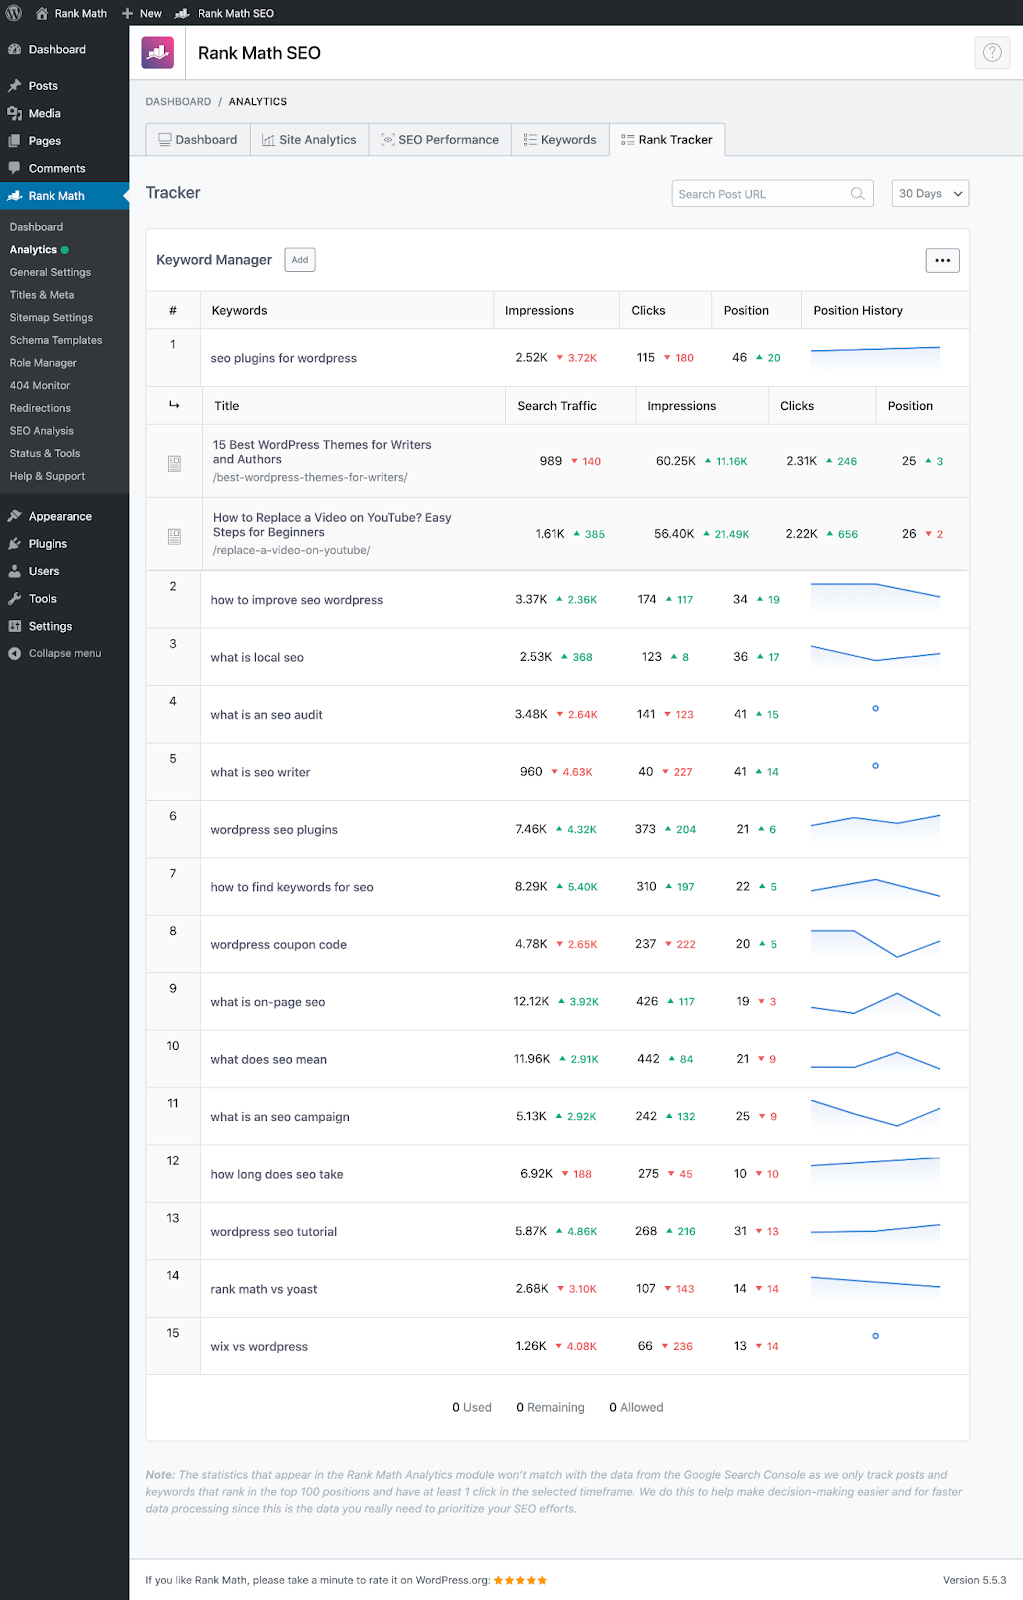Open the help question mark icon
This screenshot has height=1600, width=1023.
pos(992,53)
